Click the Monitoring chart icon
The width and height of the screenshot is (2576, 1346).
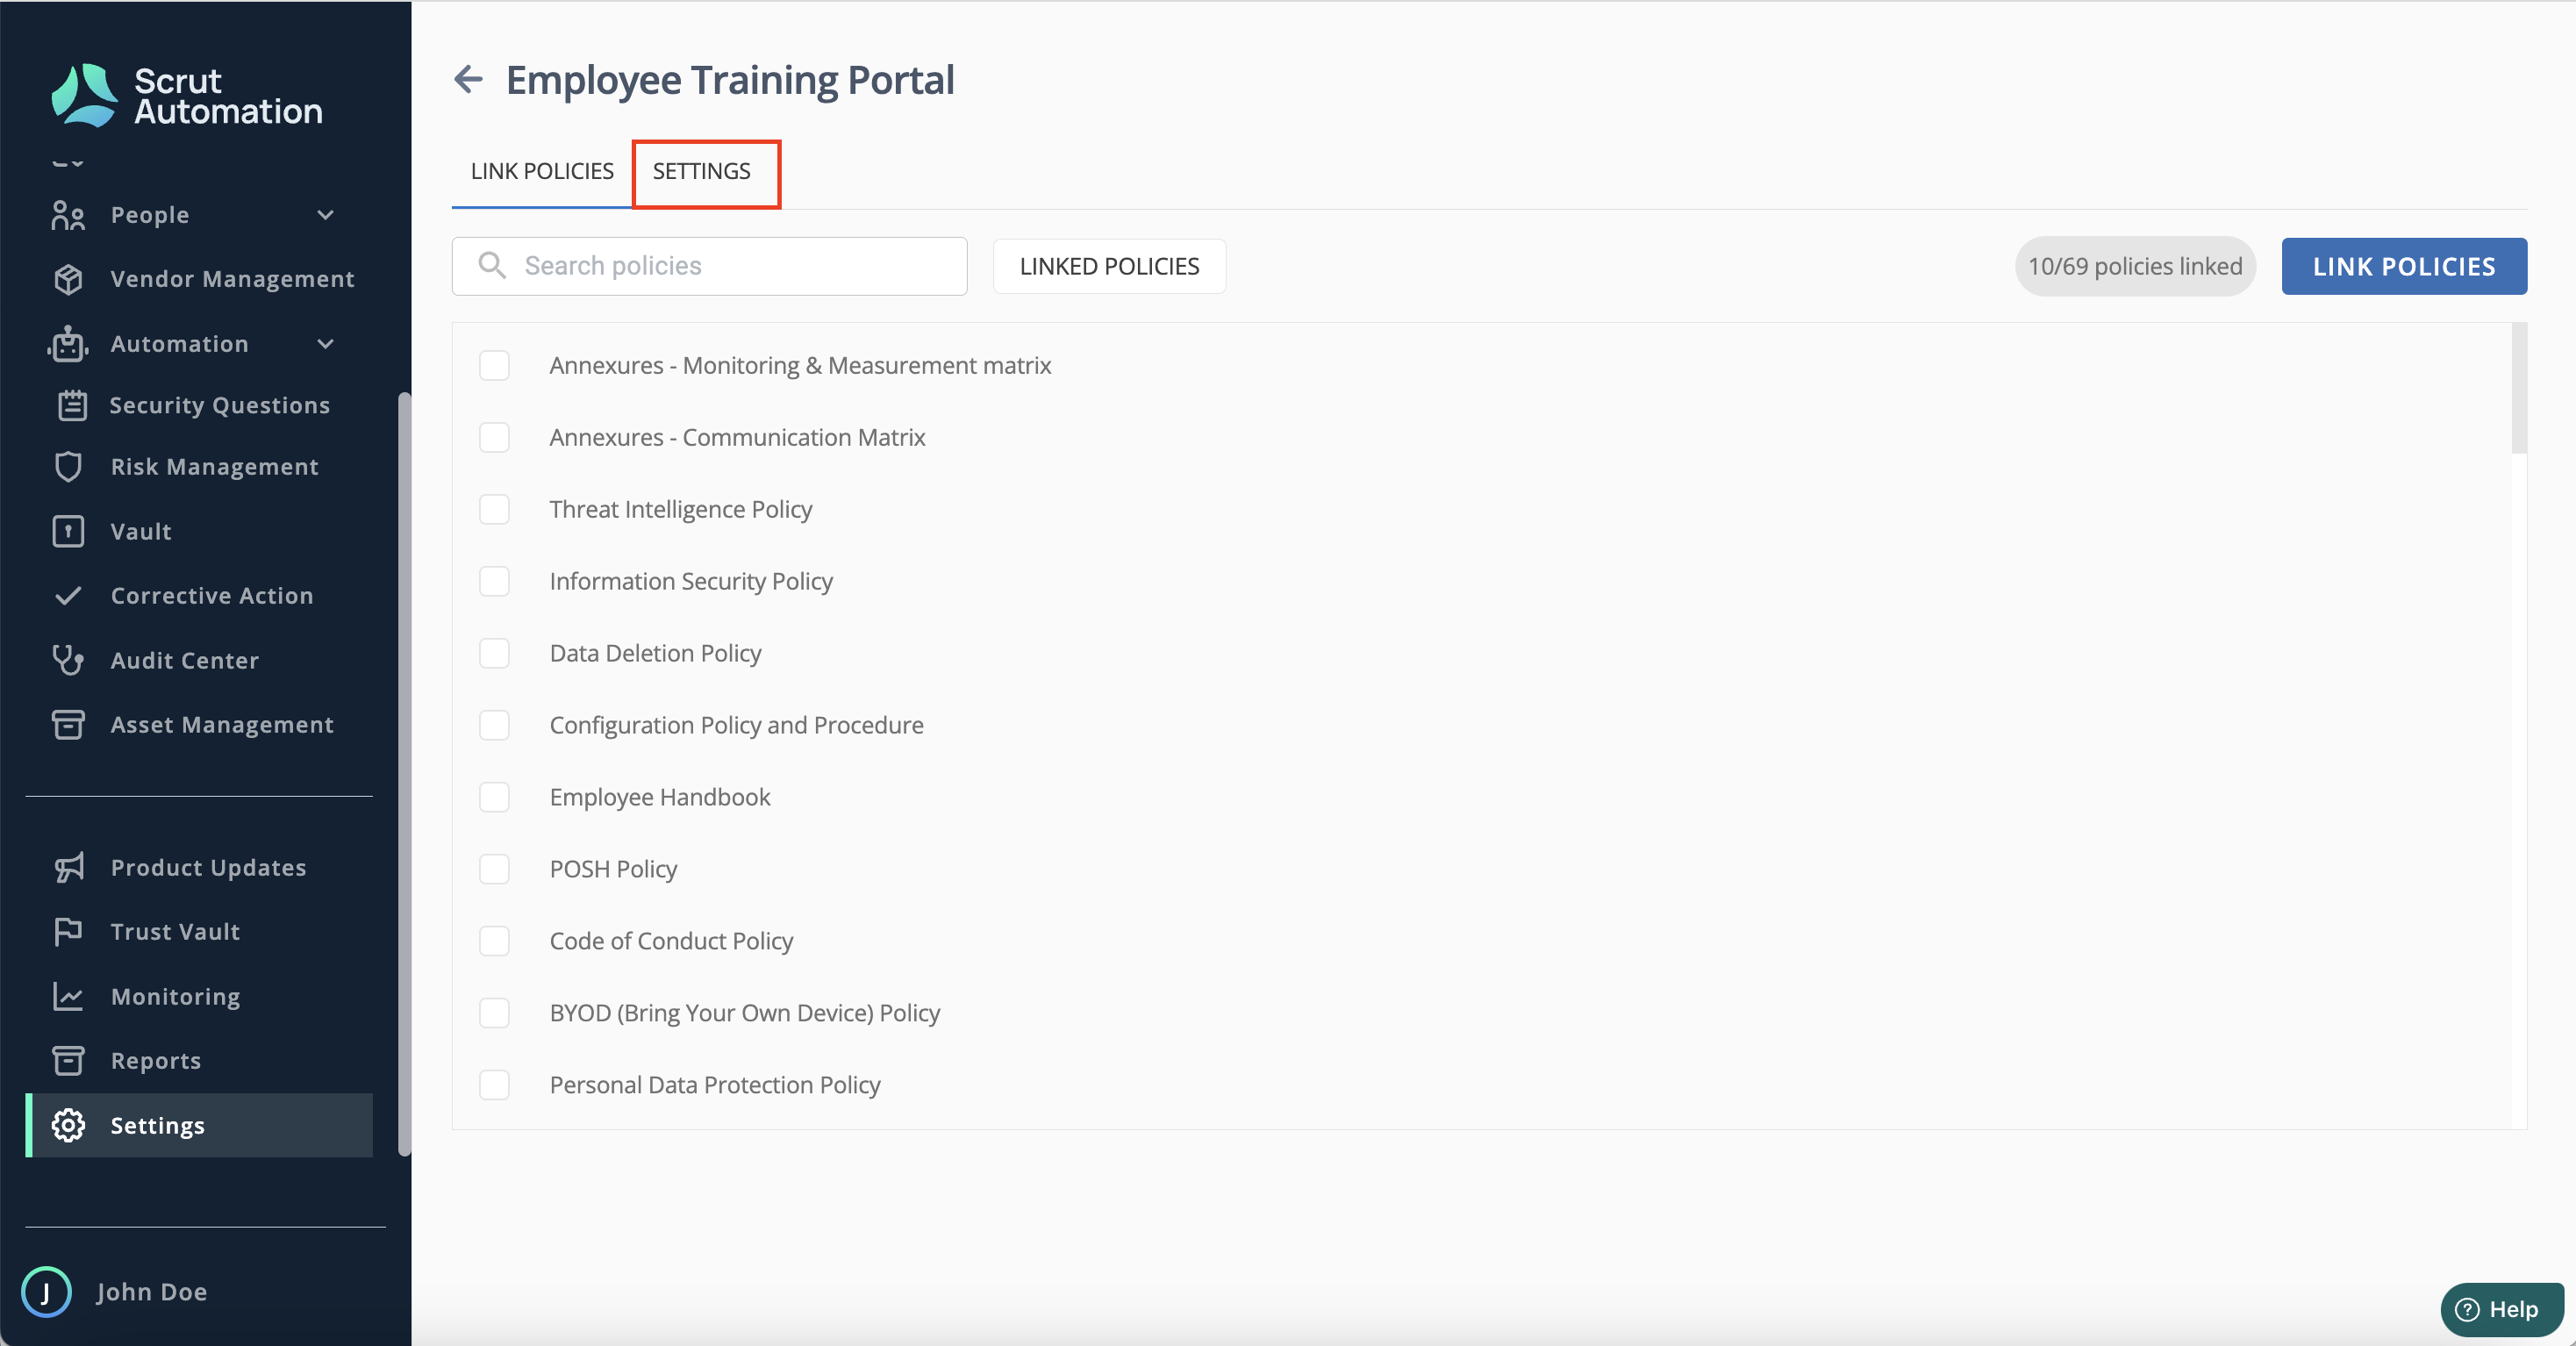tap(68, 996)
